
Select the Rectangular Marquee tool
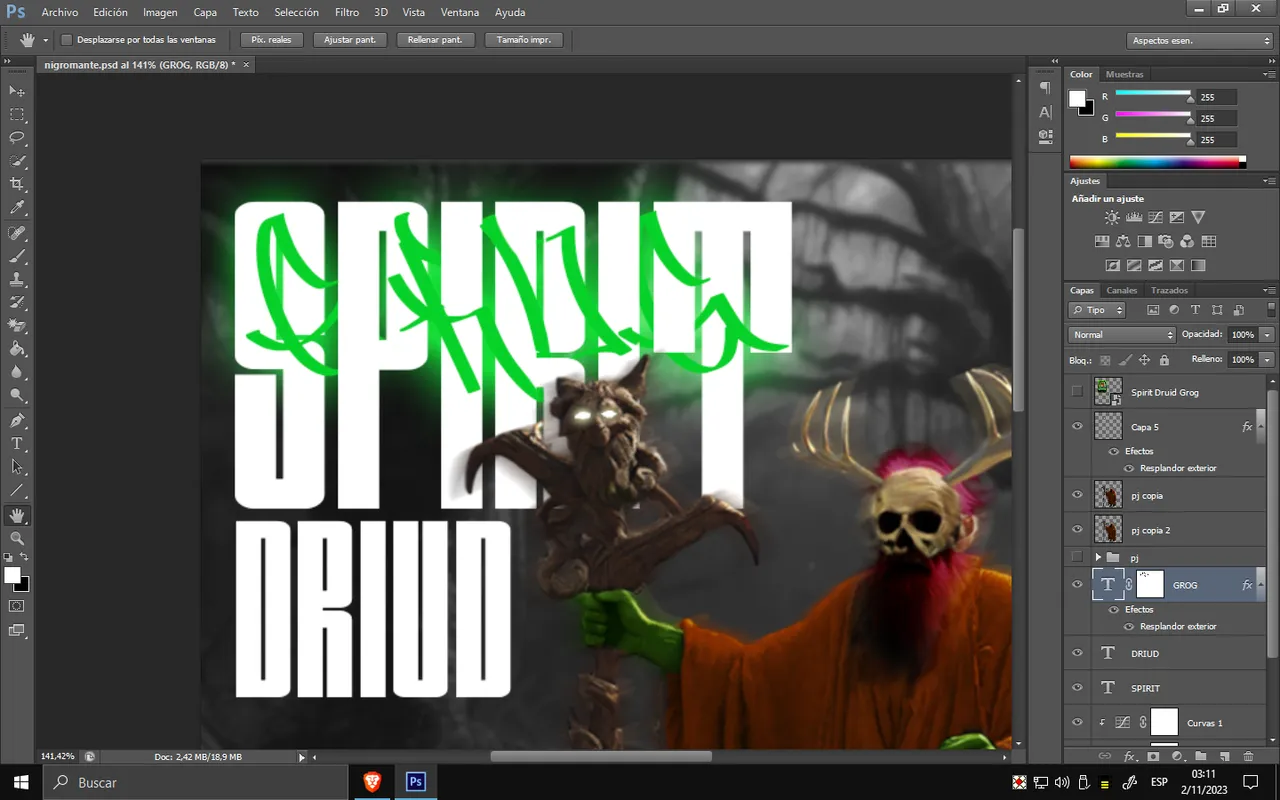pyautogui.click(x=17, y=115)
